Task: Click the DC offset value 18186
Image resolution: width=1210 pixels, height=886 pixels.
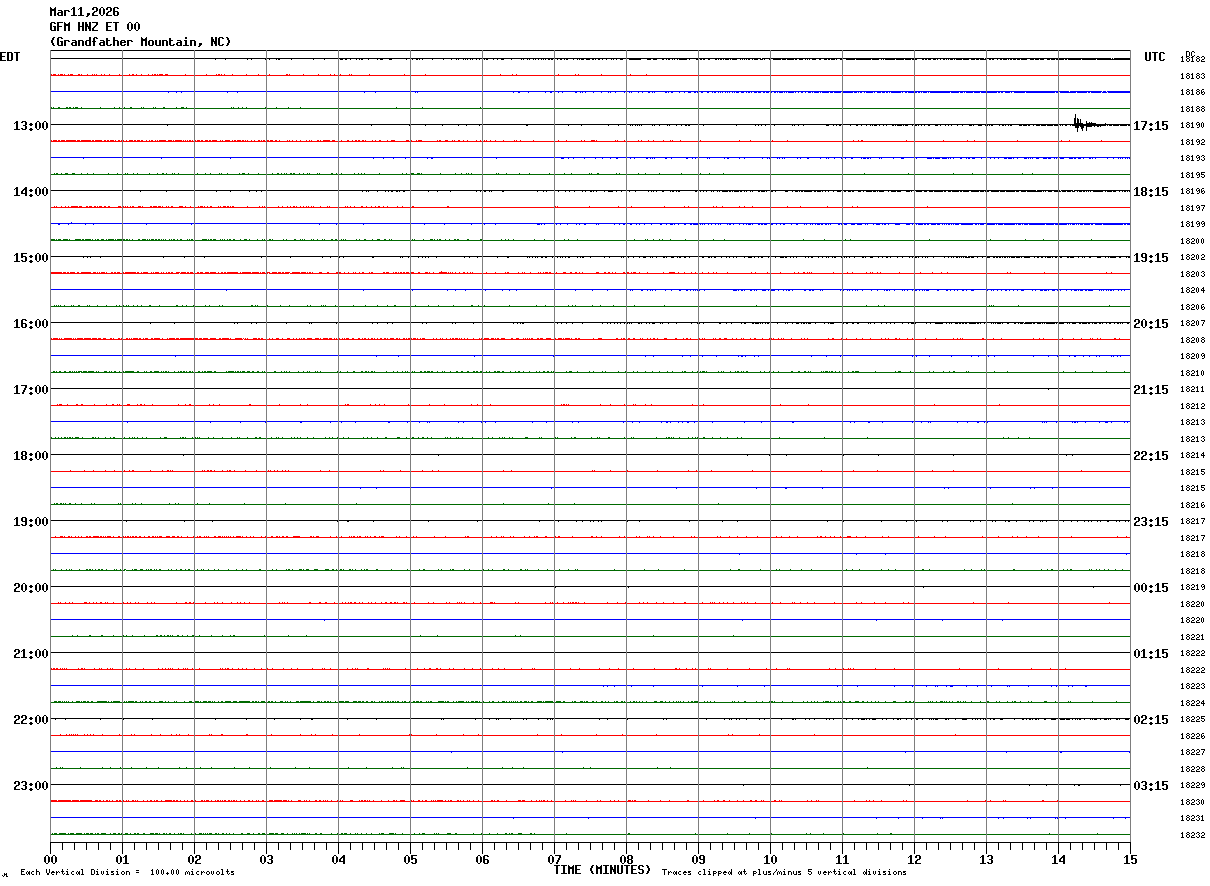Action: 1192,92
